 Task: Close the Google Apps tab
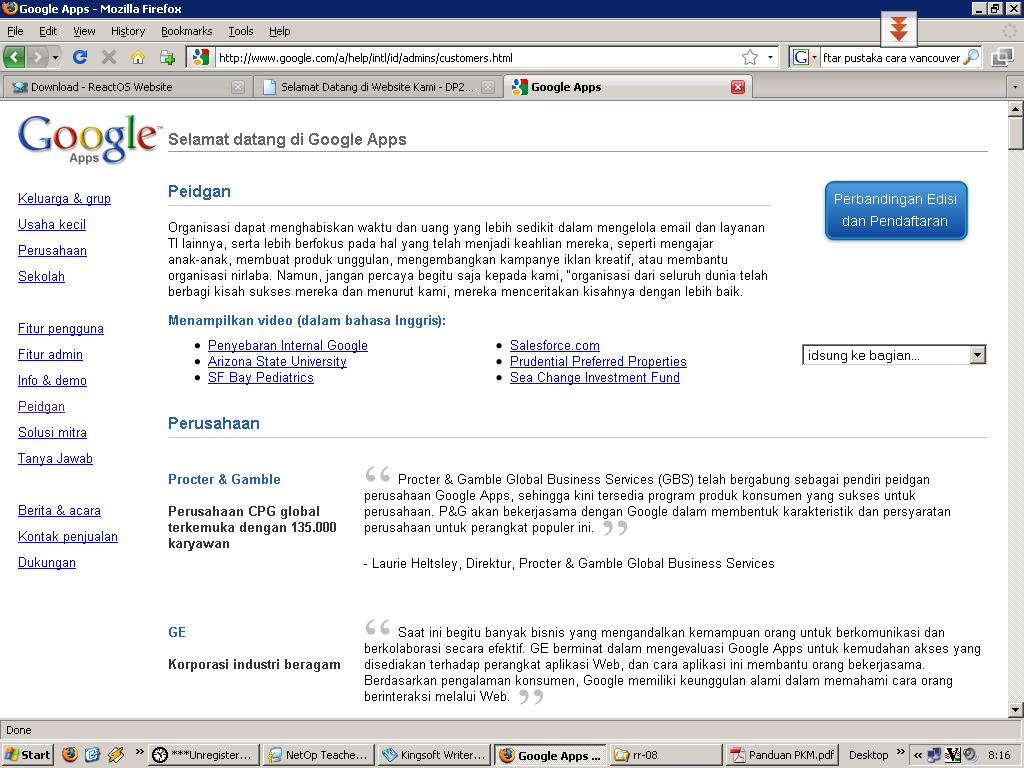coord(738,87)
